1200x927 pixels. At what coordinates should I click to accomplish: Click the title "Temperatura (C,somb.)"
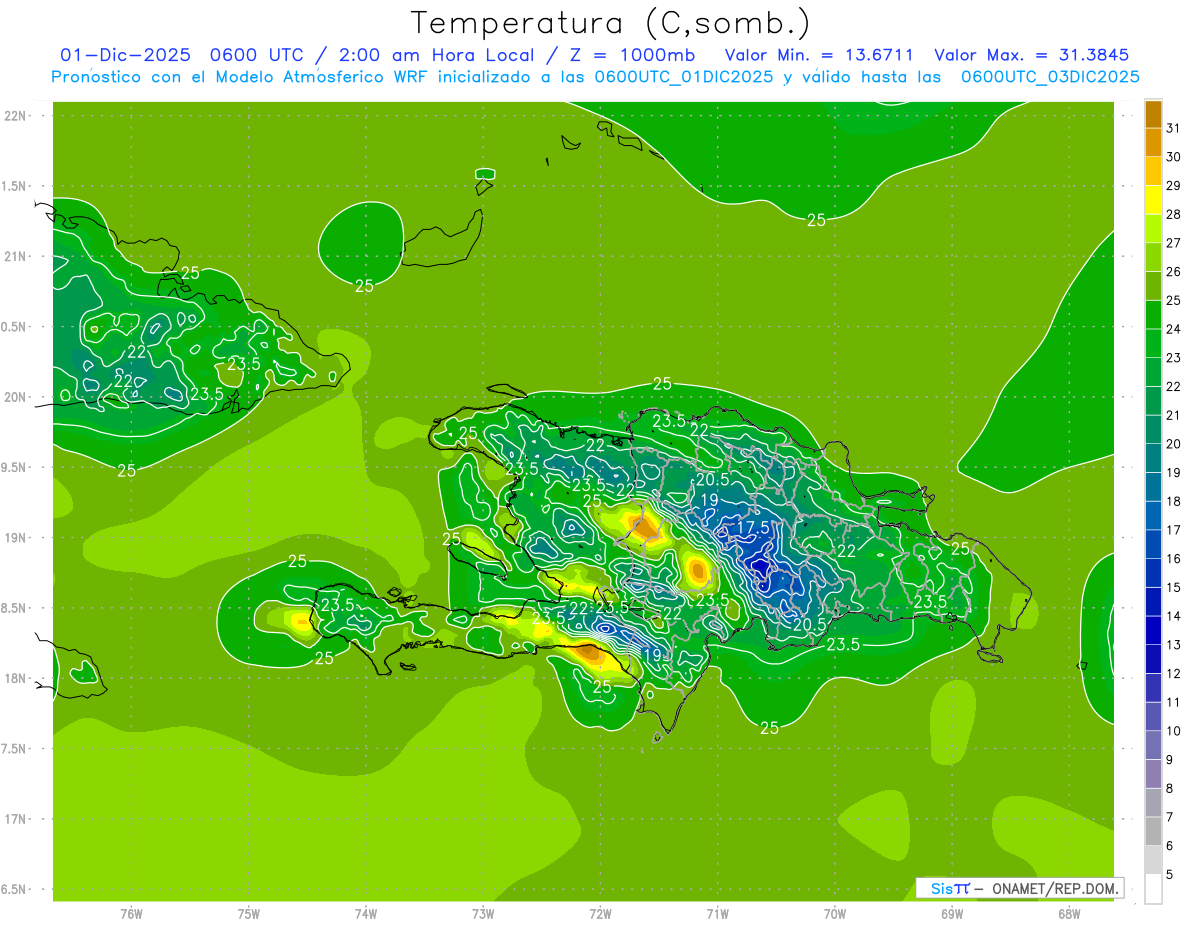click(611, 23)
